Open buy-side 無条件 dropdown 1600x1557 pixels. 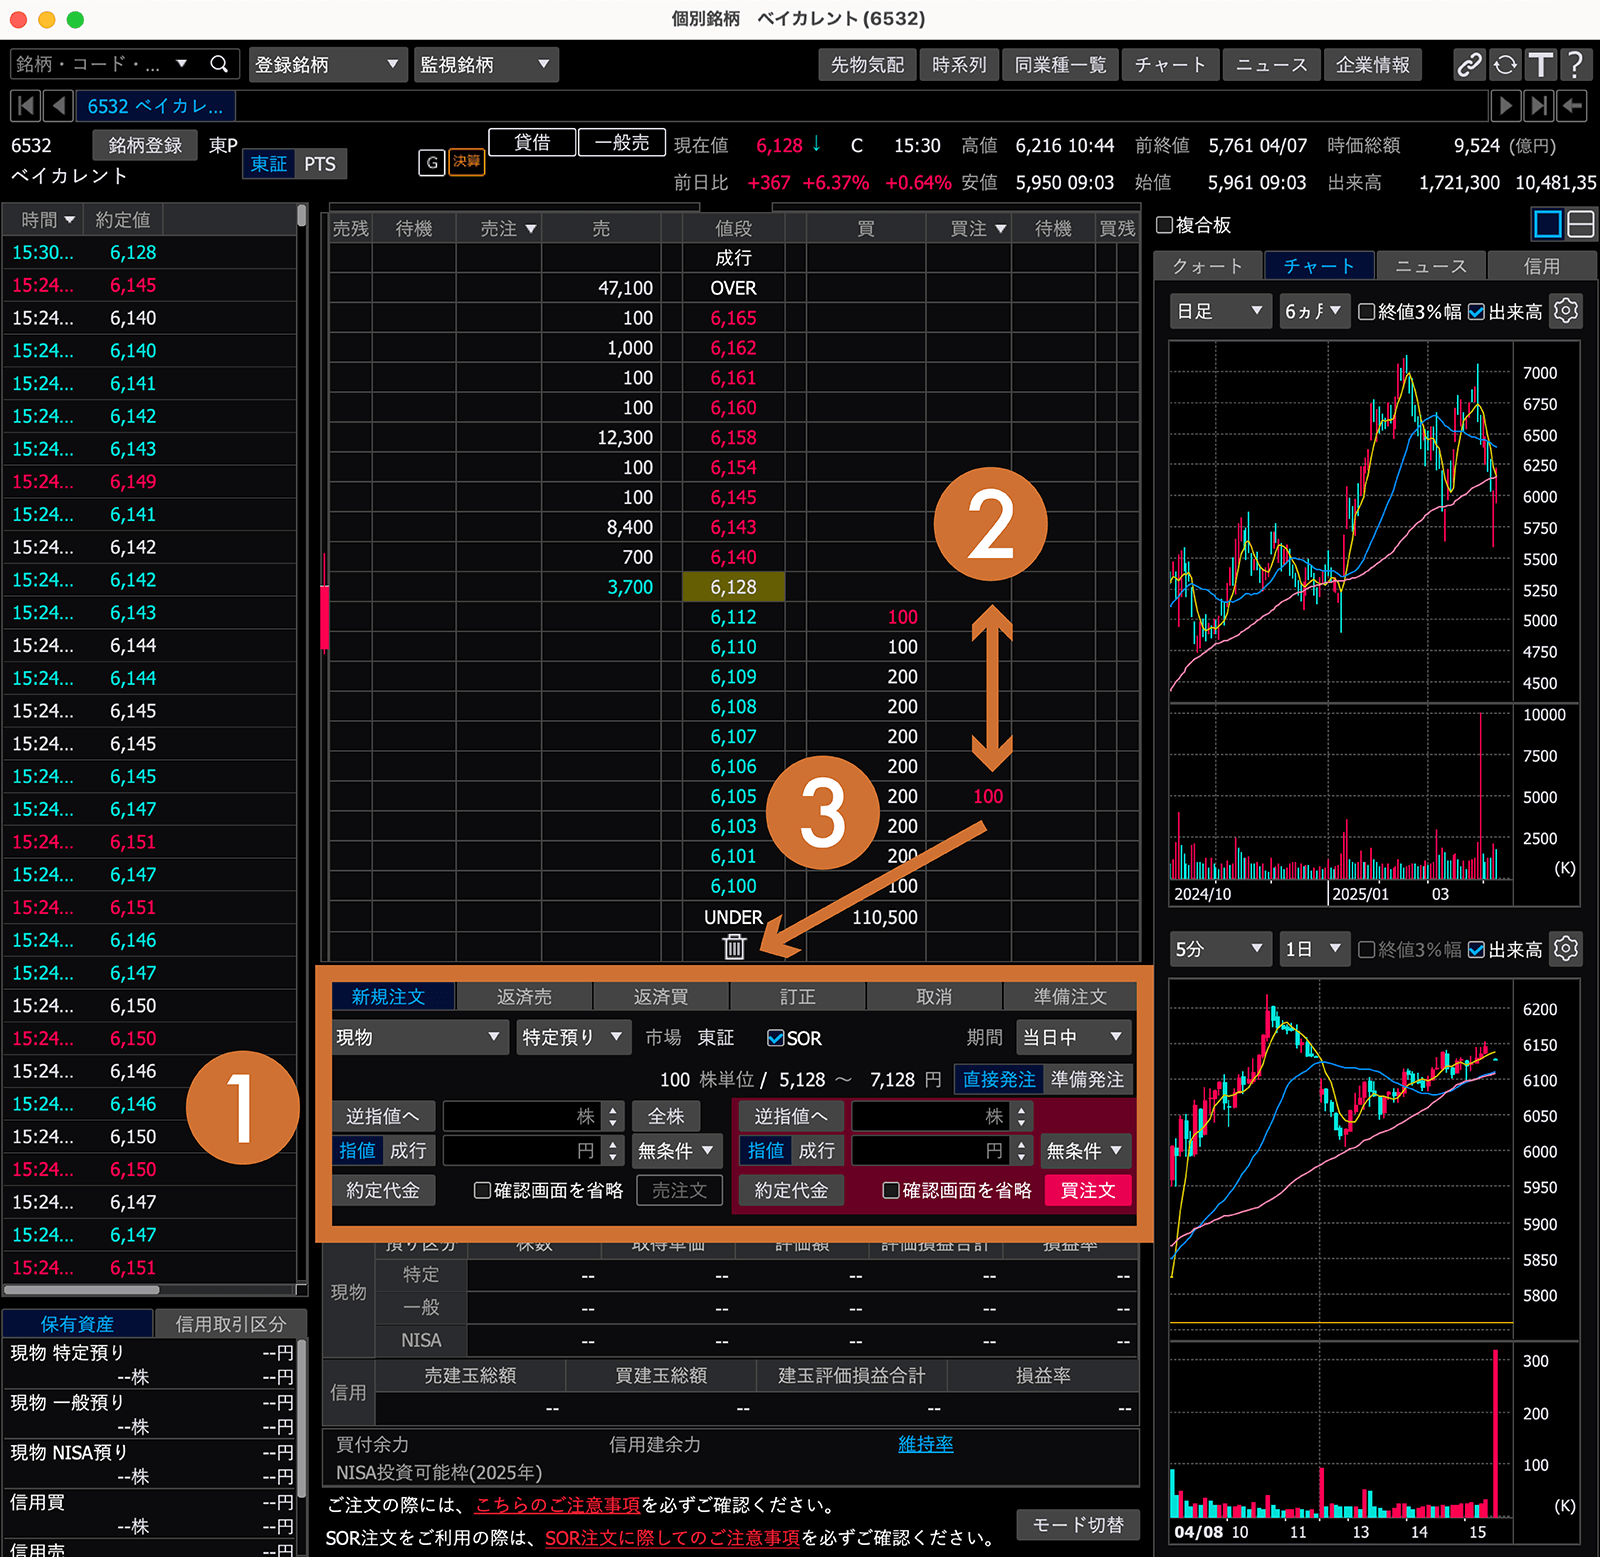(1085, 1151)
